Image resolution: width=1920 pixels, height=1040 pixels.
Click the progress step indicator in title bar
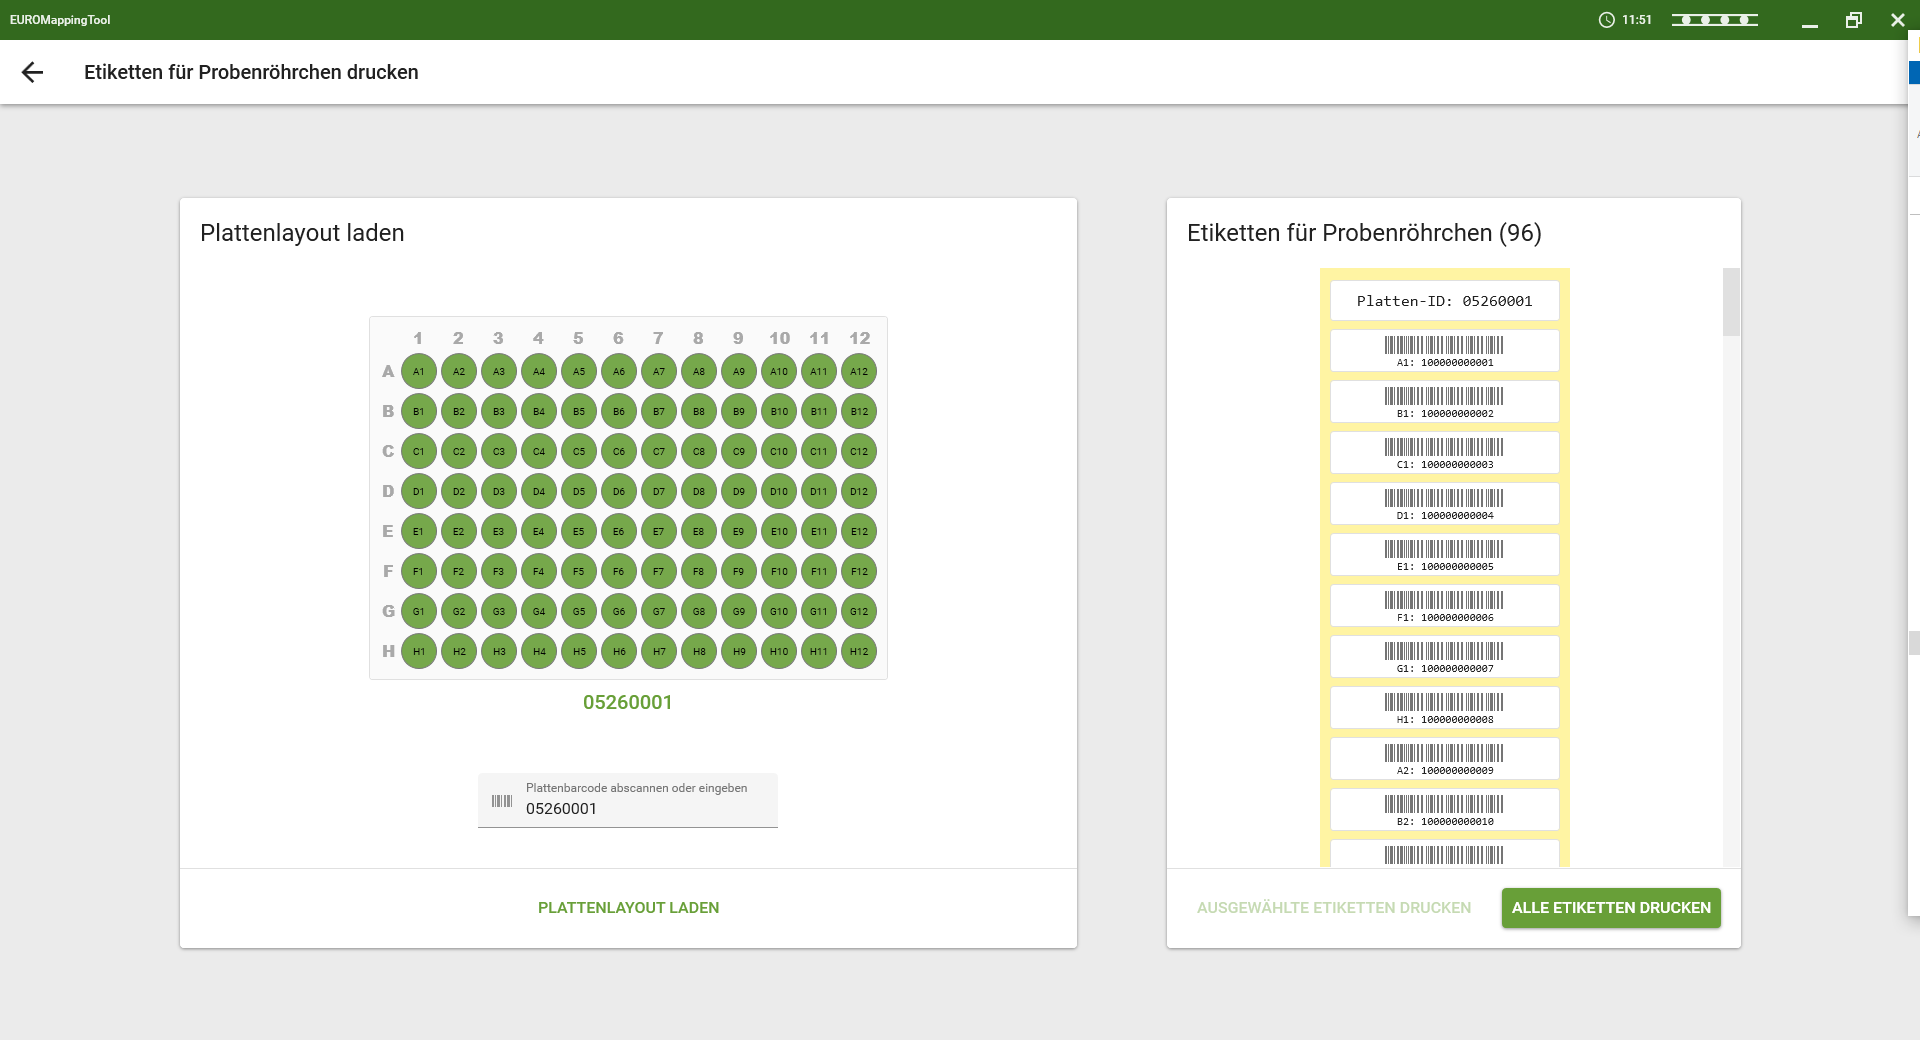[1714, 20]
